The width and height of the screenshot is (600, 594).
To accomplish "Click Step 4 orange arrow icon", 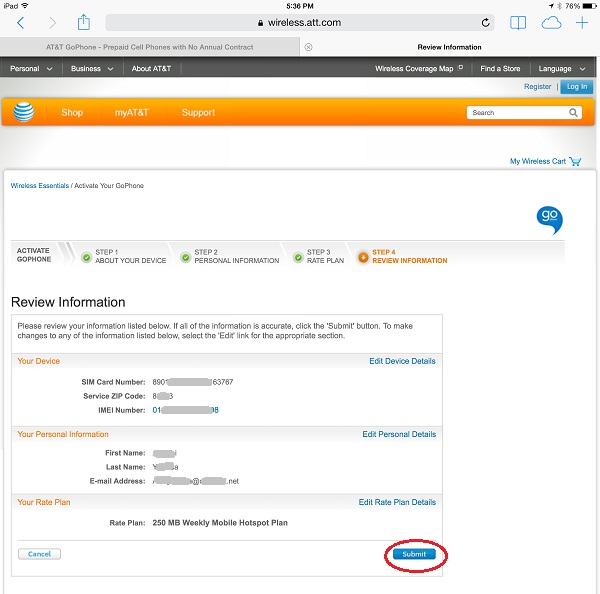I will point(363,257).
